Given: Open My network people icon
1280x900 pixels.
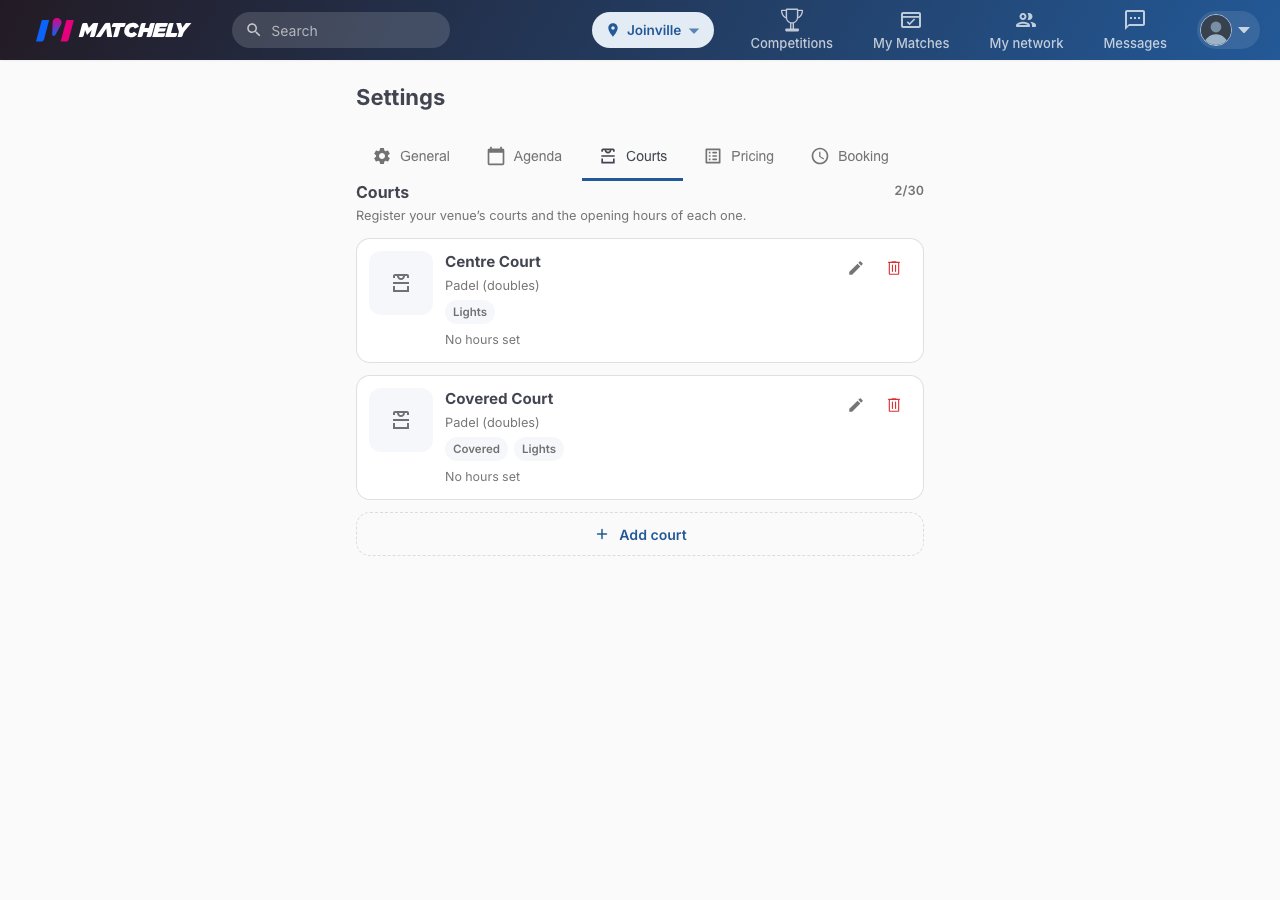Looking at the screenshot, I should point(1026,19).
